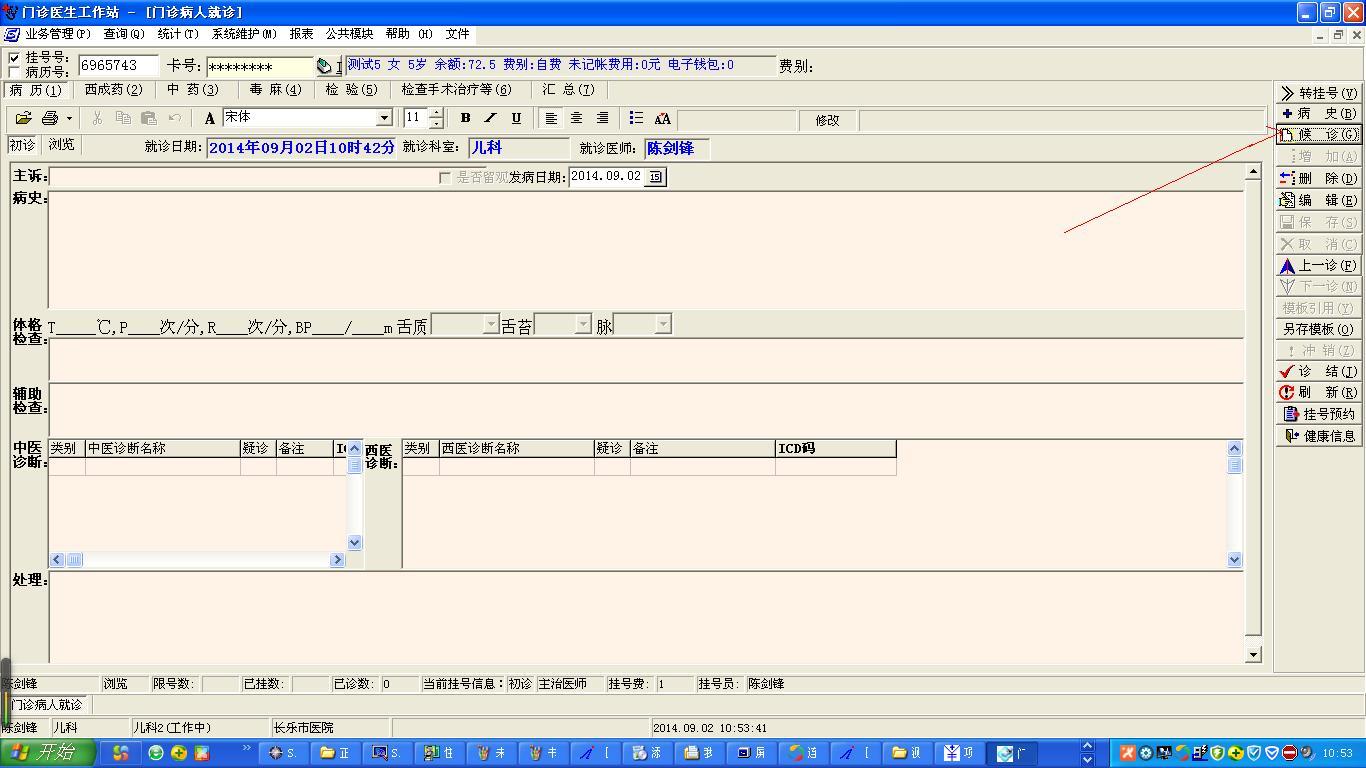Click the 修改 modify button

pyautogui.click(x=827, y=120)
